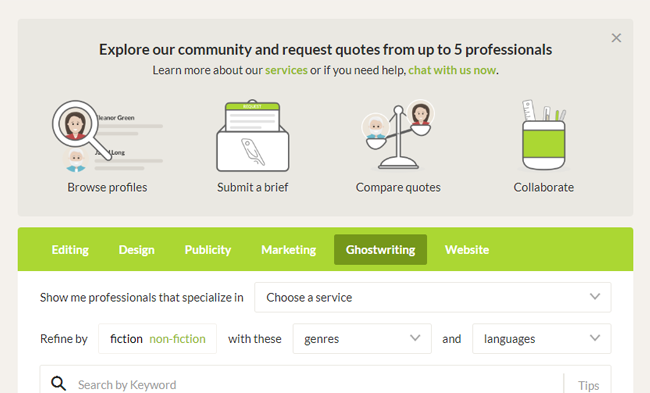650x393 pixels.
Task: Open the Publicity tab
Action: point(208,250)
